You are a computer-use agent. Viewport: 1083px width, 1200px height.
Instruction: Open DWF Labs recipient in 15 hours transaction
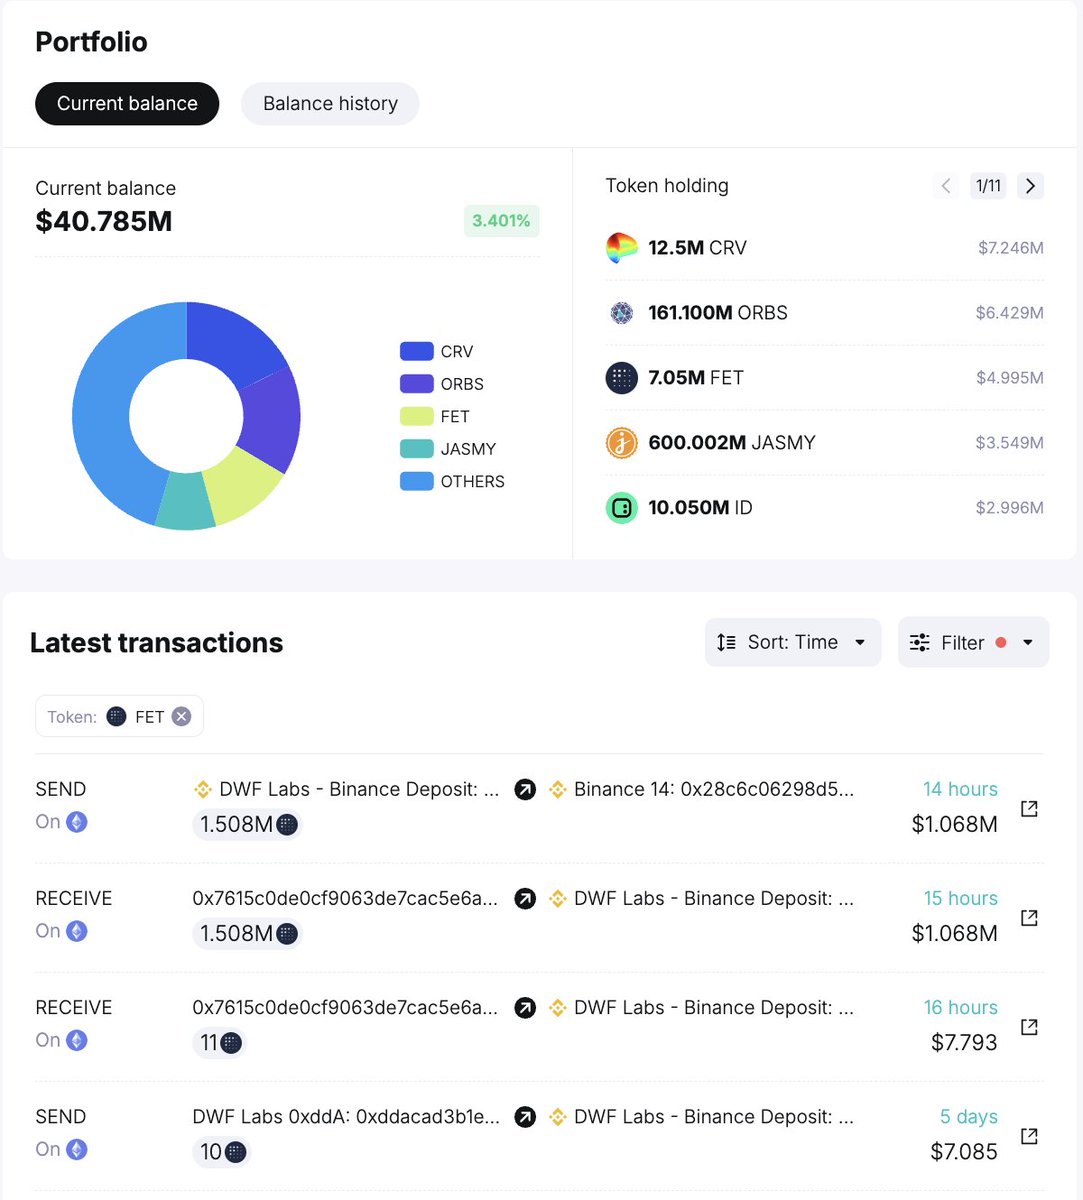(714, 899)
